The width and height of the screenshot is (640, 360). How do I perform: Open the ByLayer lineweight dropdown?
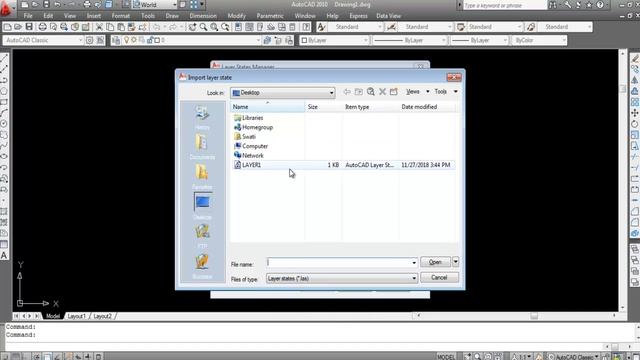coord(479,40)
